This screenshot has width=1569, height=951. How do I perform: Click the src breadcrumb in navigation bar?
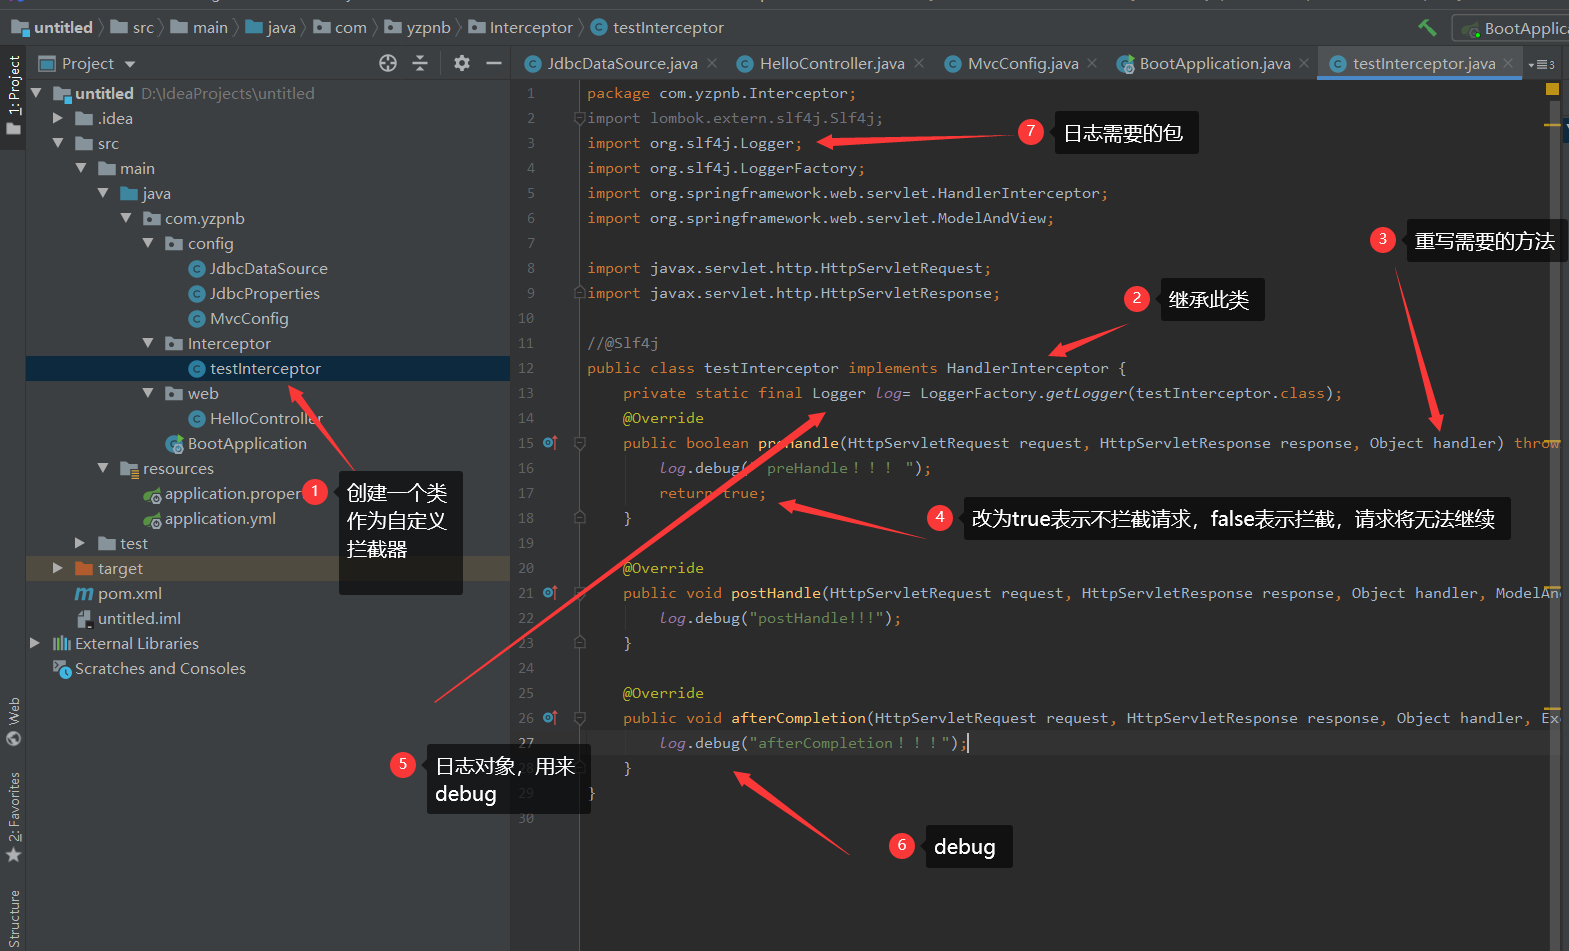tap(133, 28)
